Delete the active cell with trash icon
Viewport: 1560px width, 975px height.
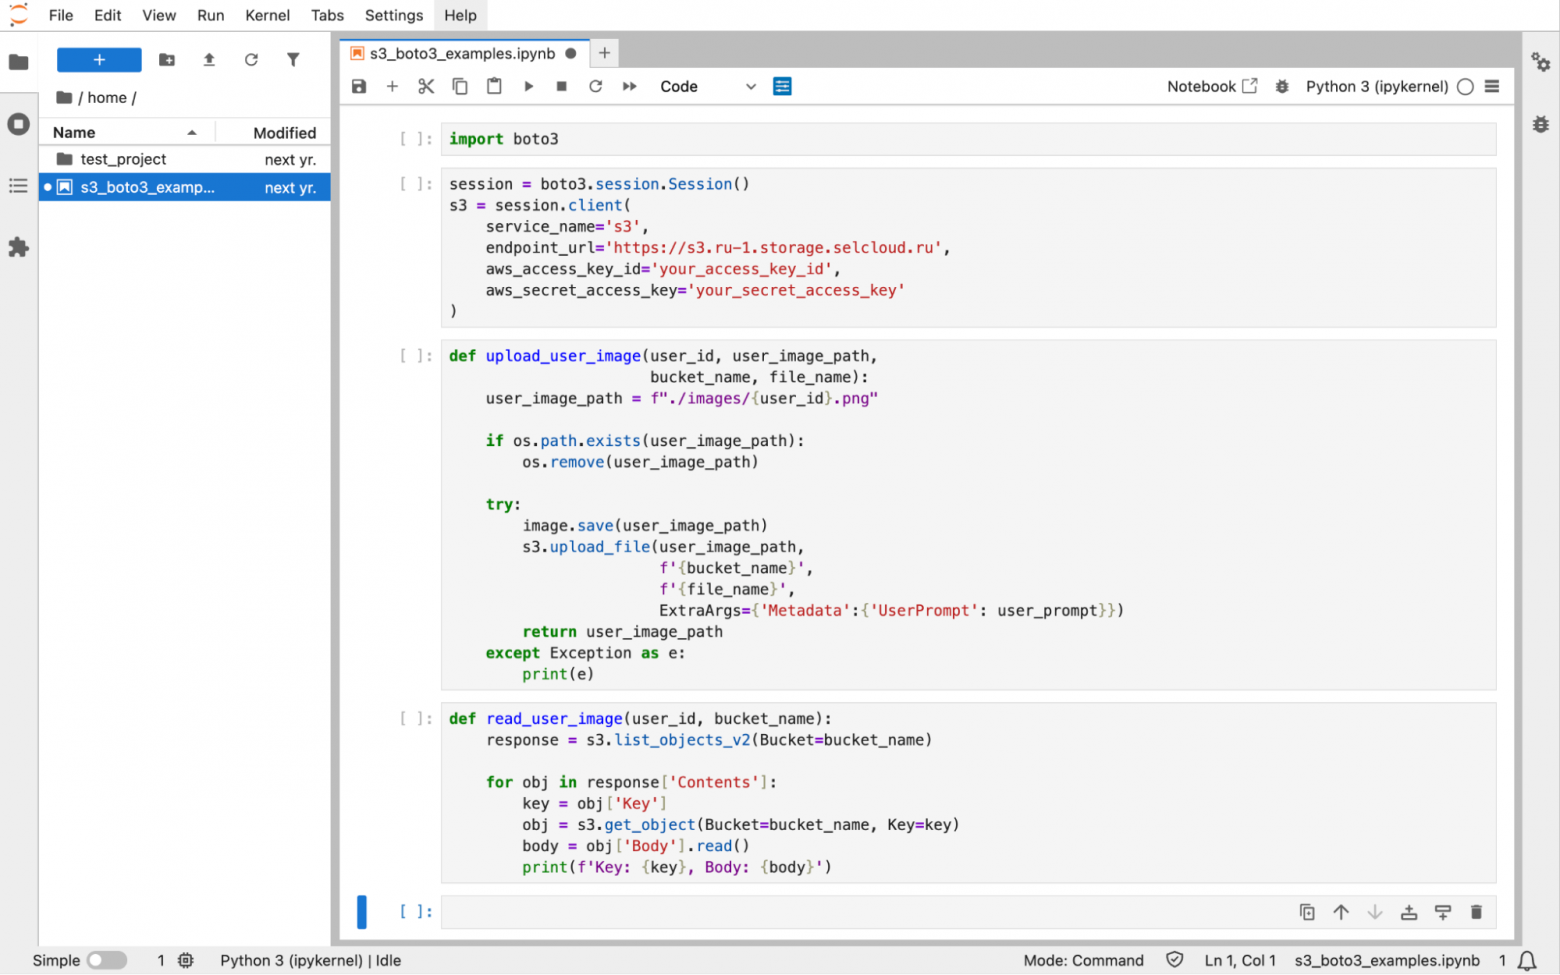pyautogui.click(x=1476, y=912)
